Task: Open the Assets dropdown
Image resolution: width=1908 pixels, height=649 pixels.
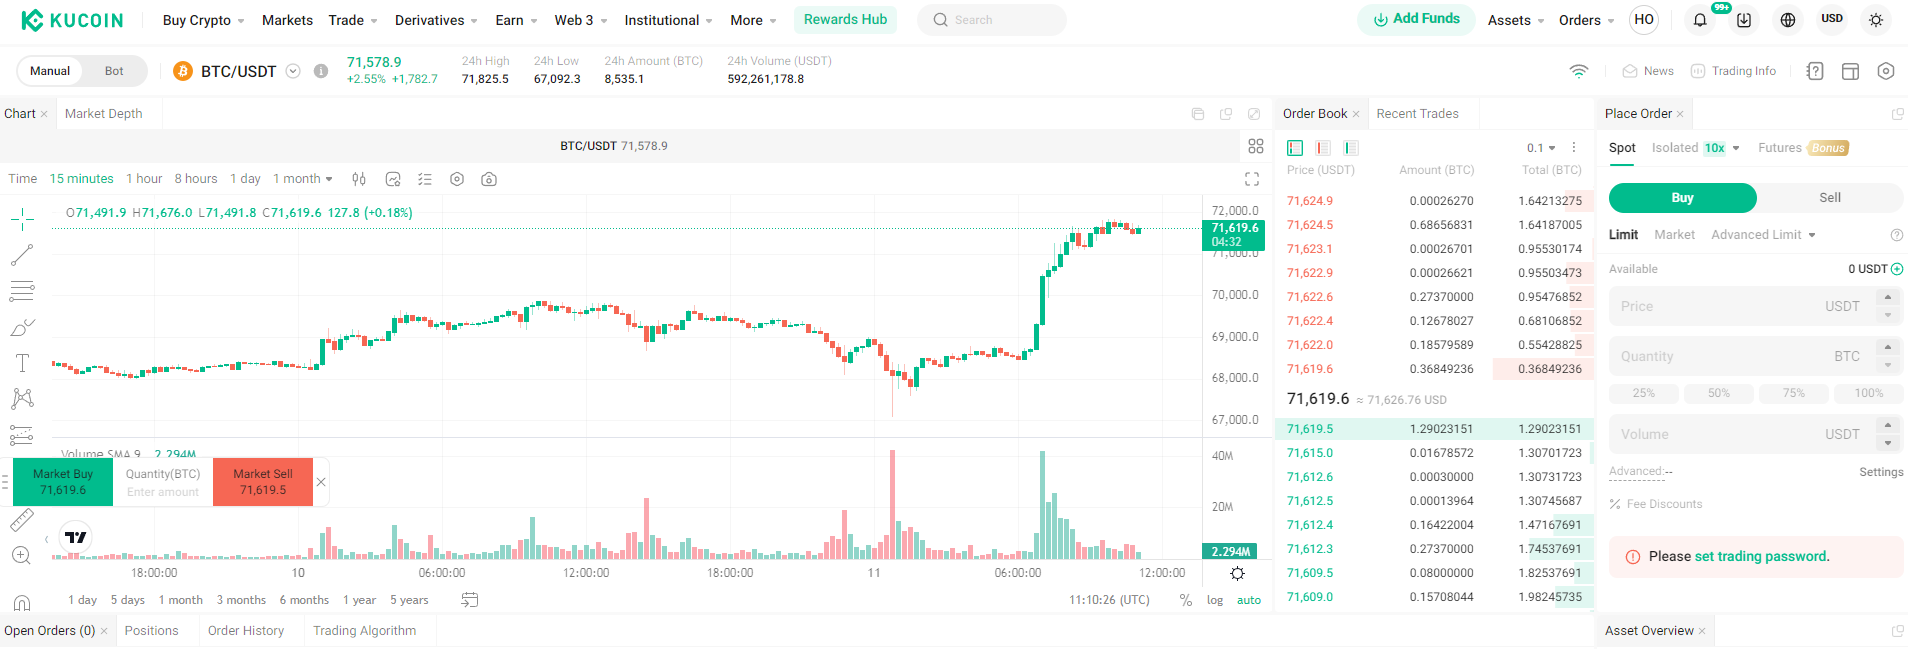Action: 1516,20
